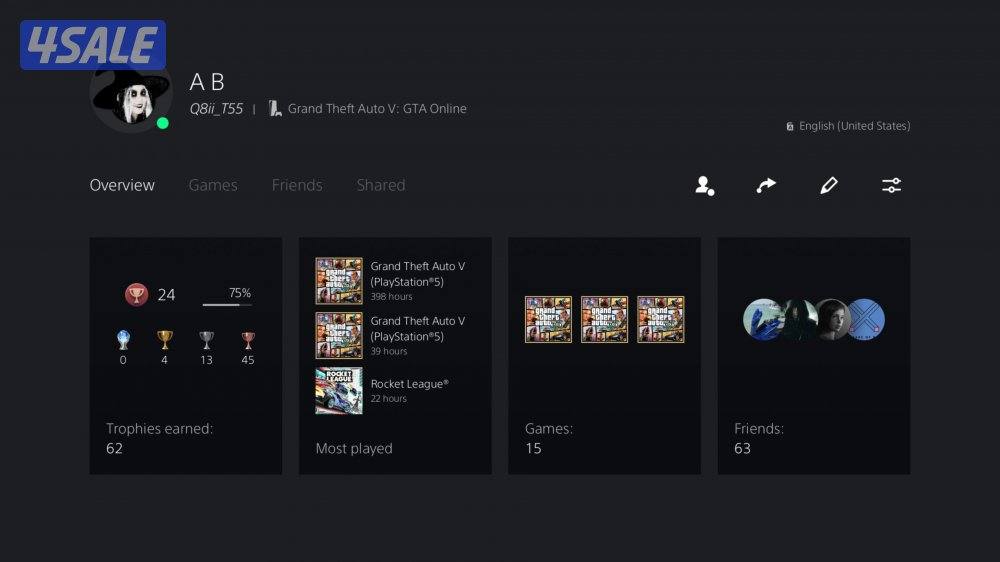
Task: Click the silver trophy icon
Action: 206,340
